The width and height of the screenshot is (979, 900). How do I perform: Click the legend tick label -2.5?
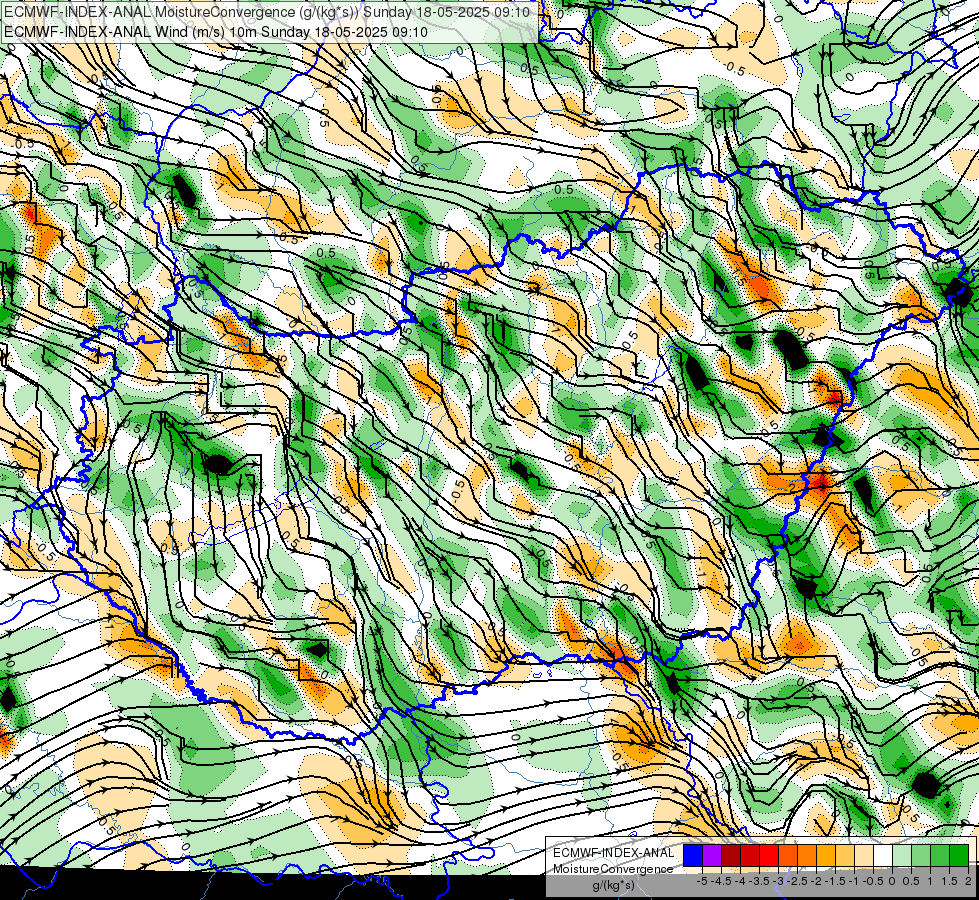pyautogui.click(x=797, y=881)
